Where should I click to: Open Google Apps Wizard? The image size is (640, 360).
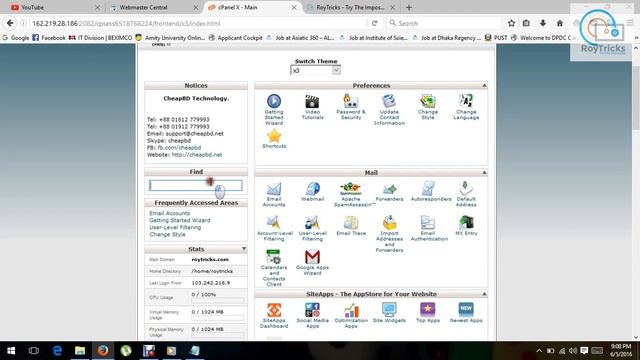(x=312, y=257)
